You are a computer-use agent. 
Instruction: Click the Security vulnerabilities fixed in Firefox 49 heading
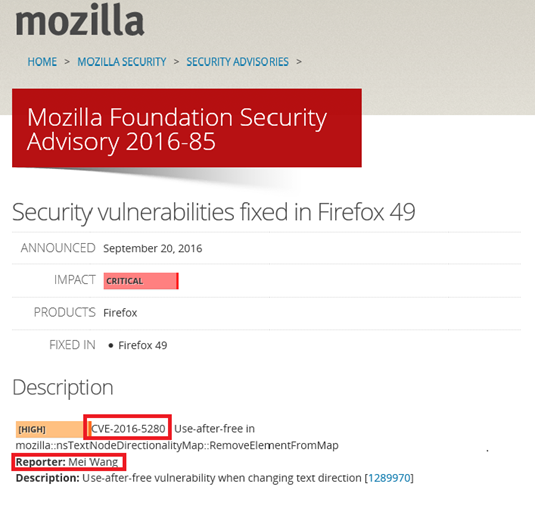pyautogui.click(x=214, y=212)
